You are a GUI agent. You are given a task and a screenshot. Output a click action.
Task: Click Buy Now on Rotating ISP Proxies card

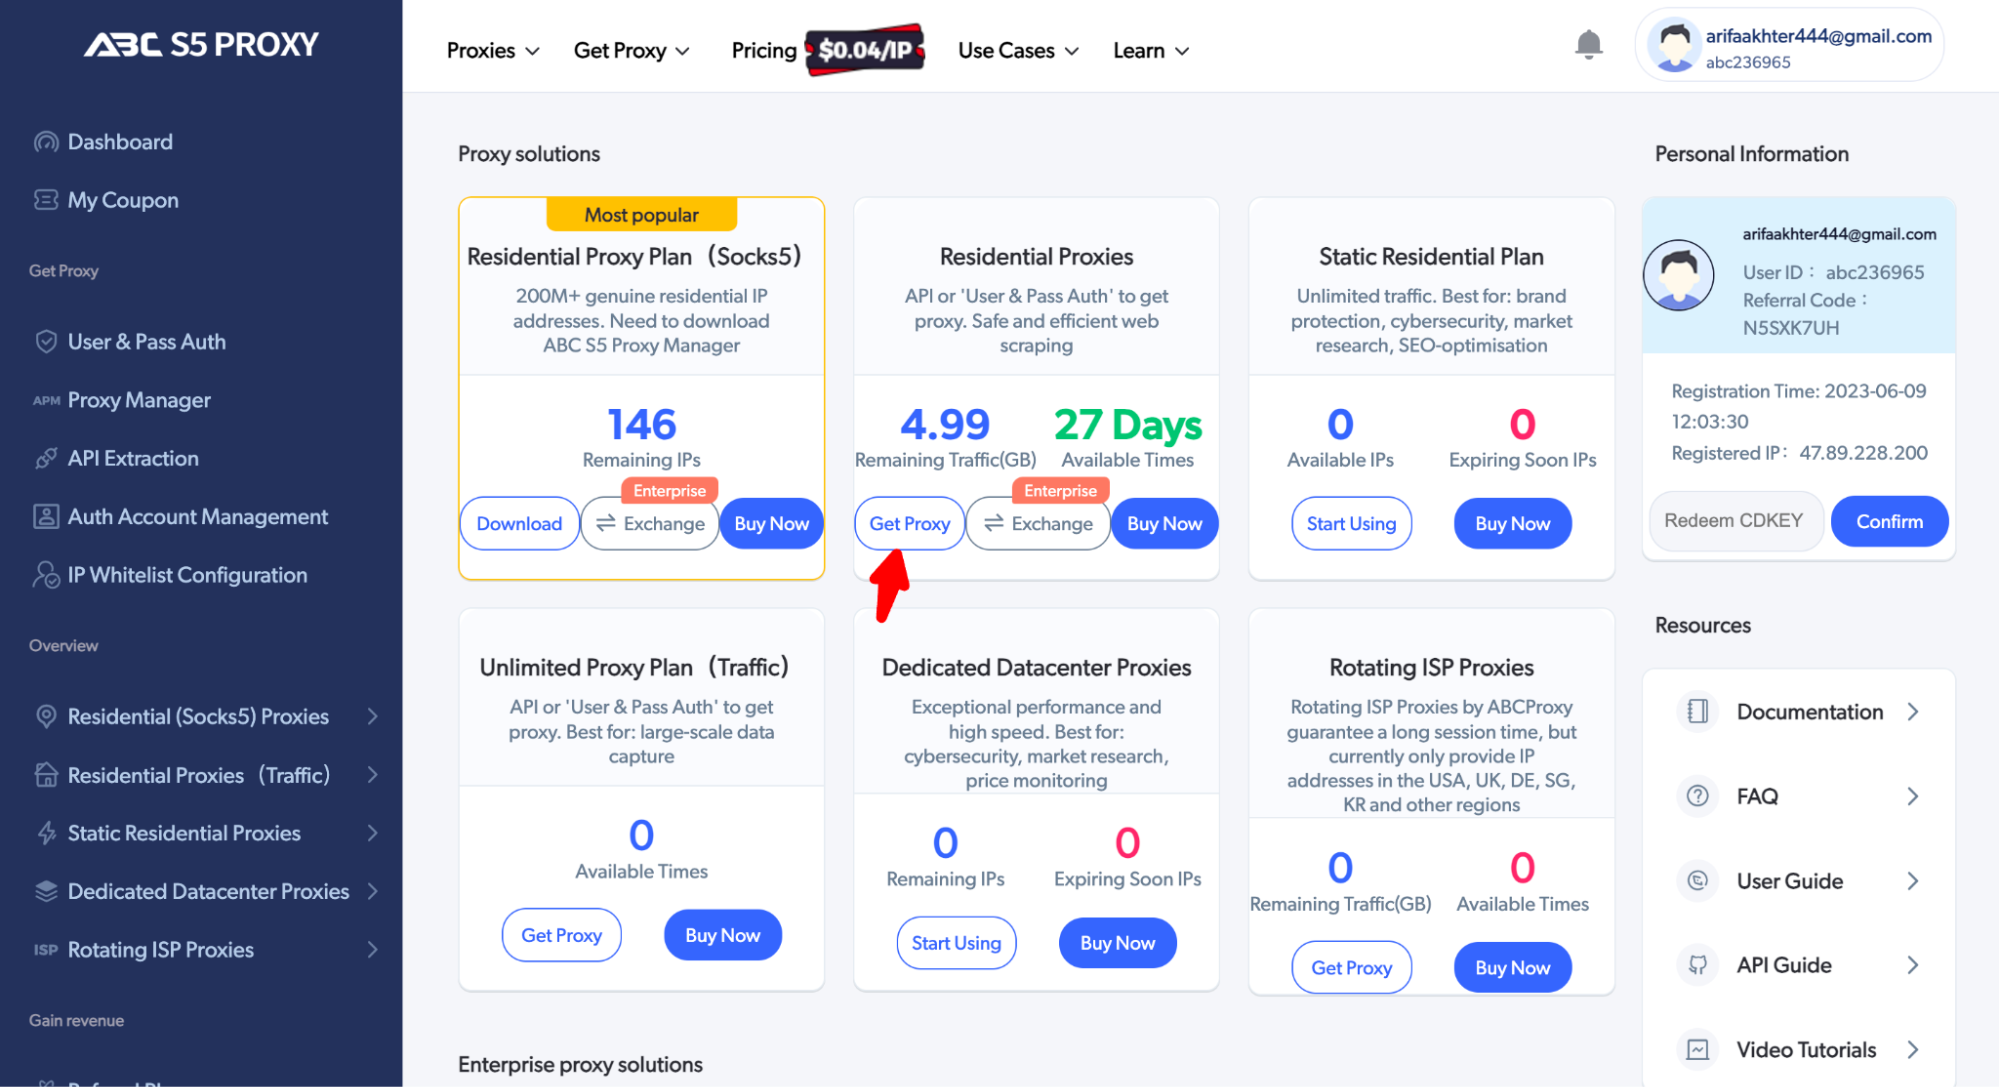tap(1512, 967)
